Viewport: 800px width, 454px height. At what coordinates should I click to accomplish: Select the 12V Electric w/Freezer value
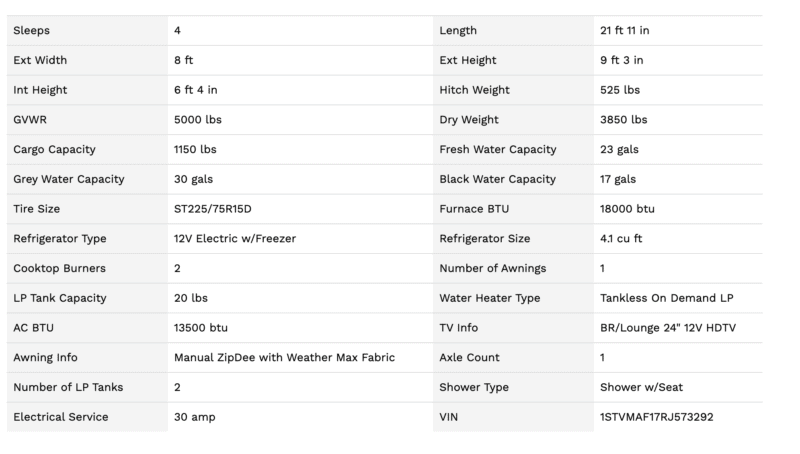tap(235, 239)
